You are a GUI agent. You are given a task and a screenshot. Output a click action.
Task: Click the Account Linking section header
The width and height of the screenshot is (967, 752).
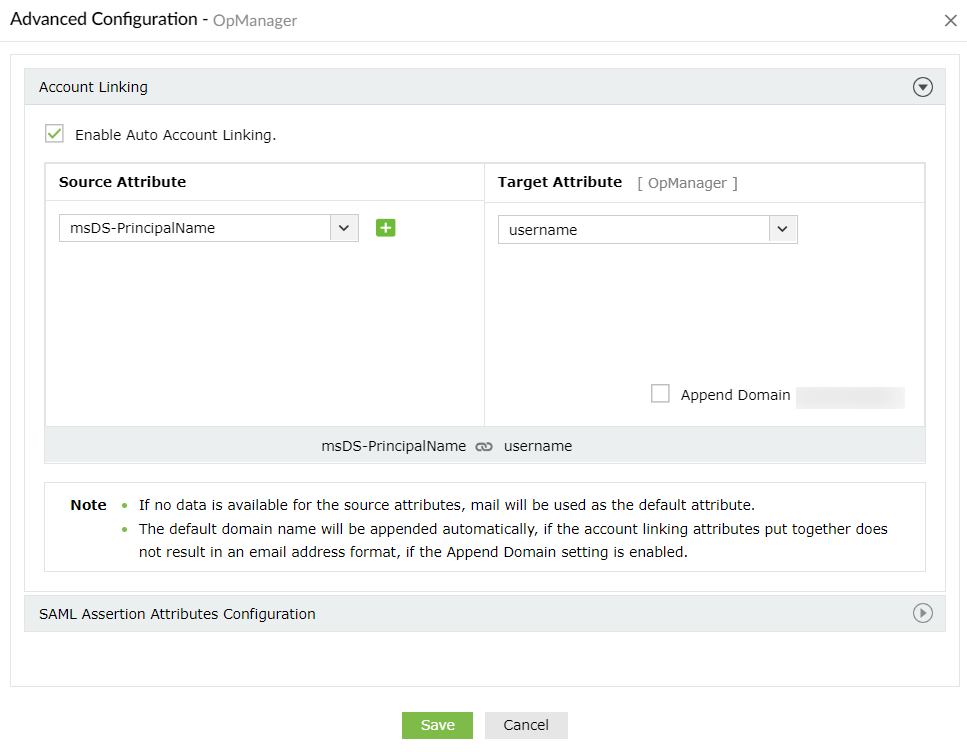coord(94,87)
